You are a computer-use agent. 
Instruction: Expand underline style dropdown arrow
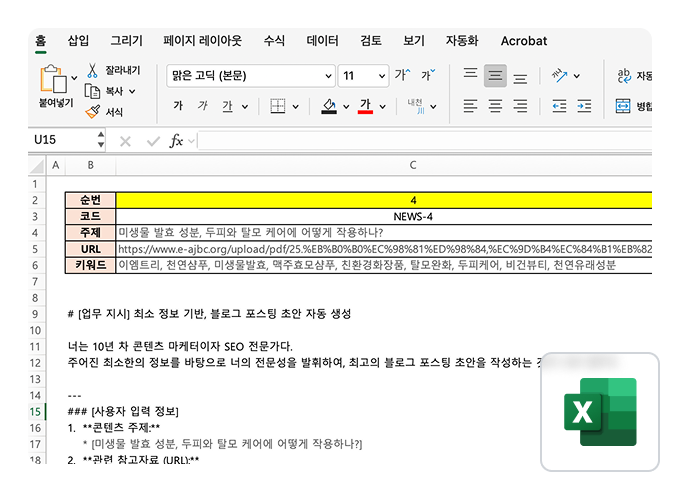[245, 107]
